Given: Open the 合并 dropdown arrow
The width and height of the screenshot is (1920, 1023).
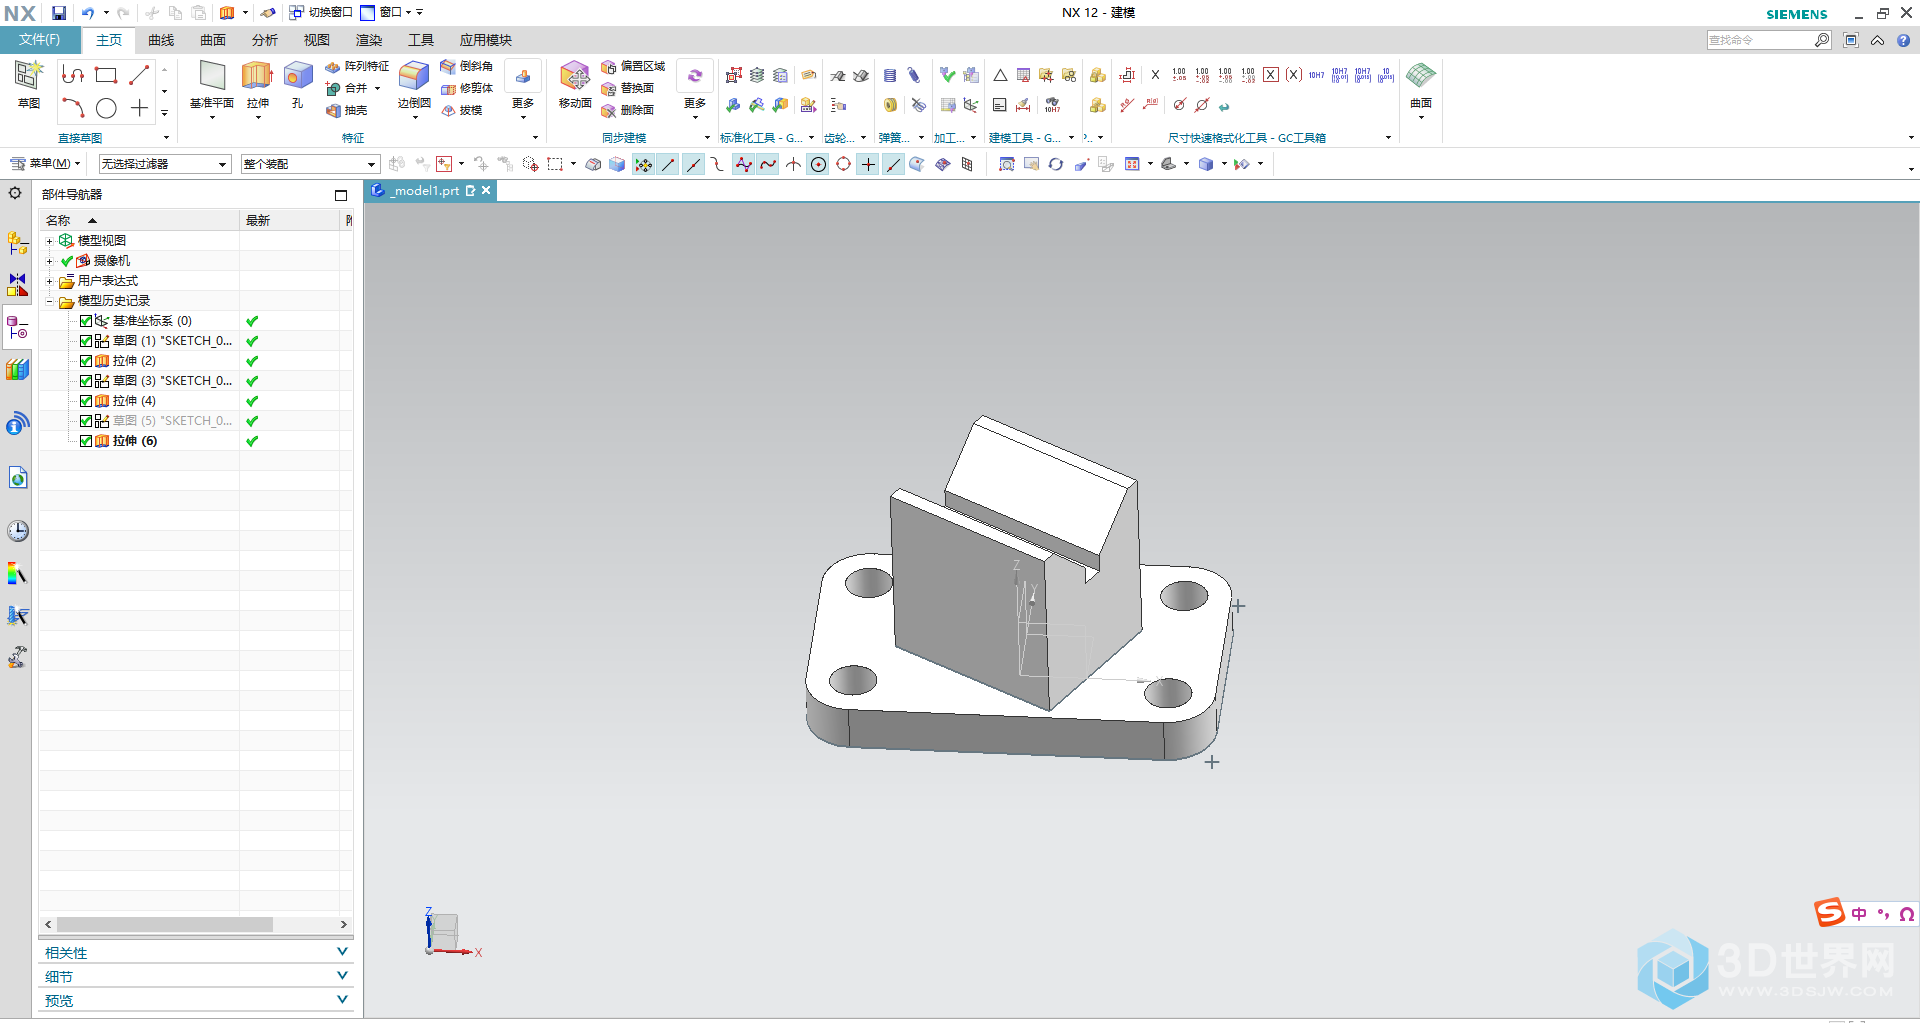Looking at the screenshot, I should 378,88.
